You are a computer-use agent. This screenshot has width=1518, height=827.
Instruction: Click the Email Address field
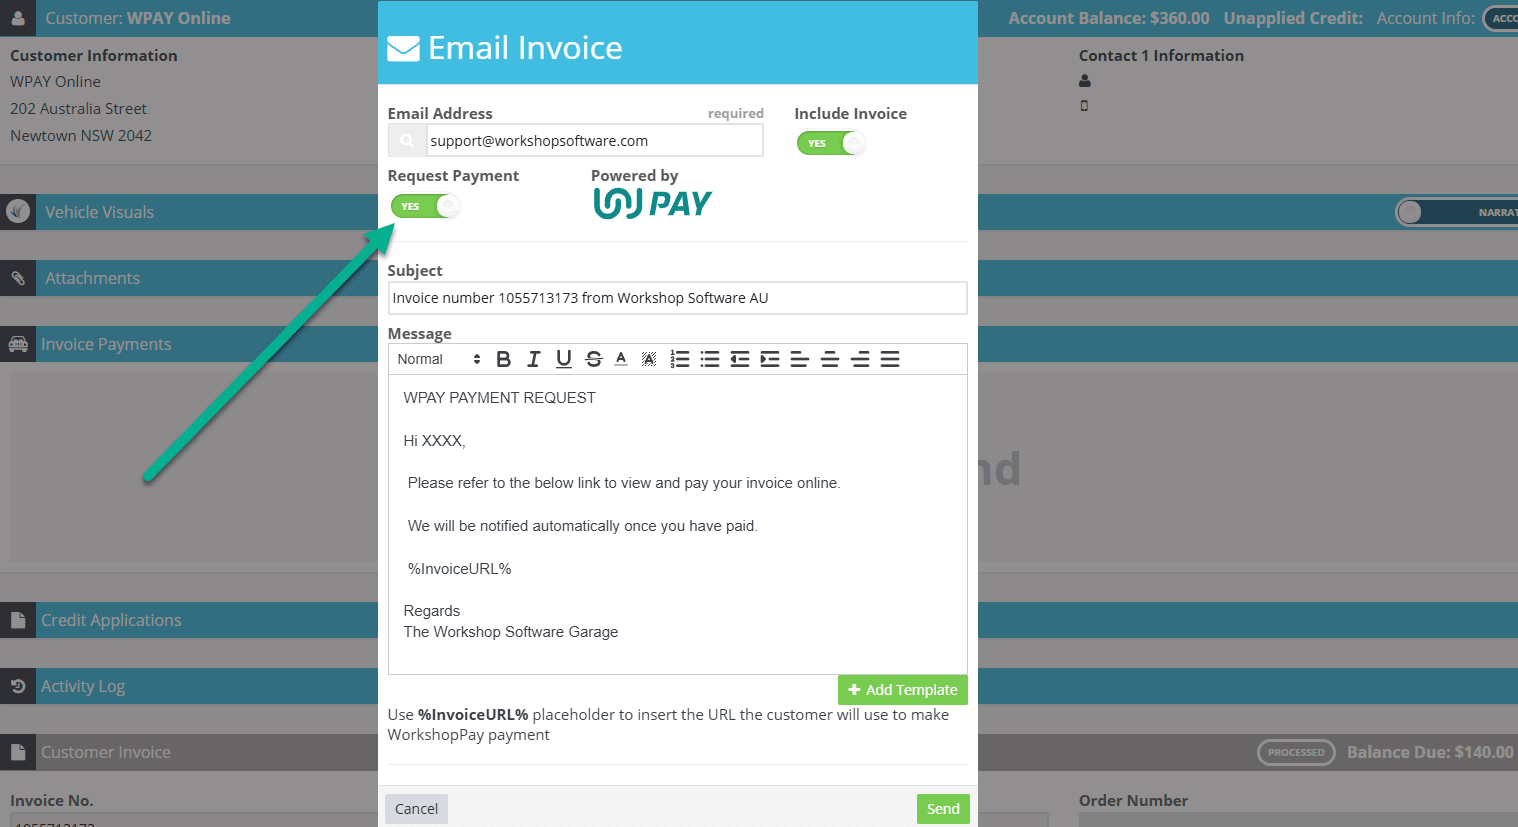tap(594, 141)
